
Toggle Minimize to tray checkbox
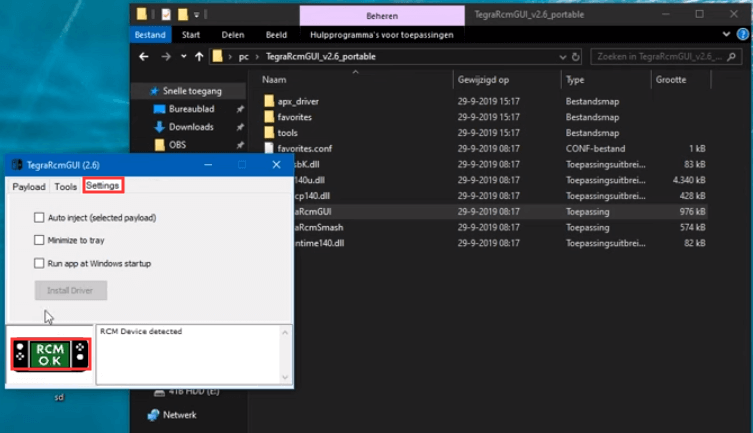coord(39,240)
